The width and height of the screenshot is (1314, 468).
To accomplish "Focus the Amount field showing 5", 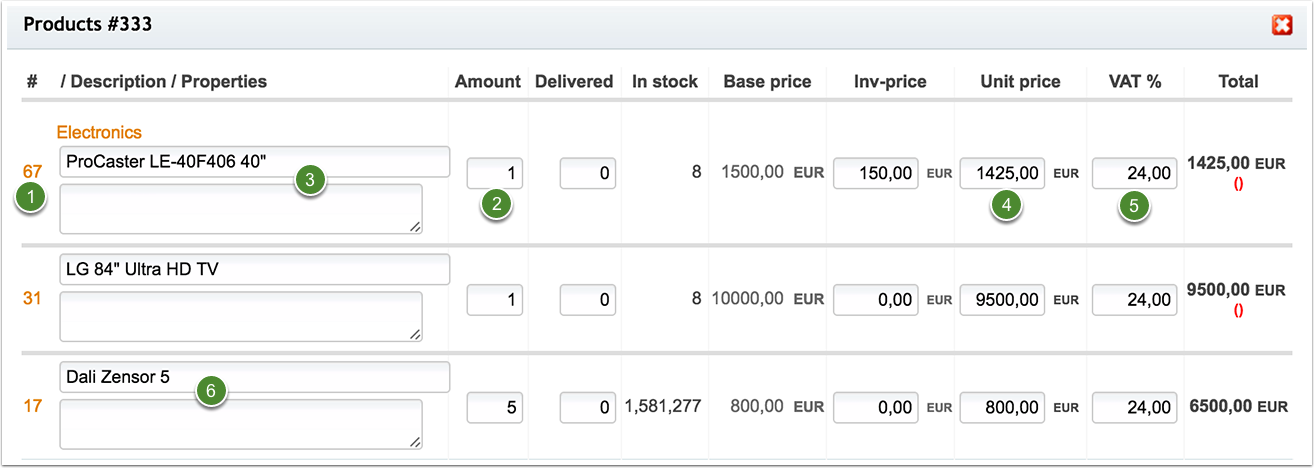I will (x=495, y=408).
